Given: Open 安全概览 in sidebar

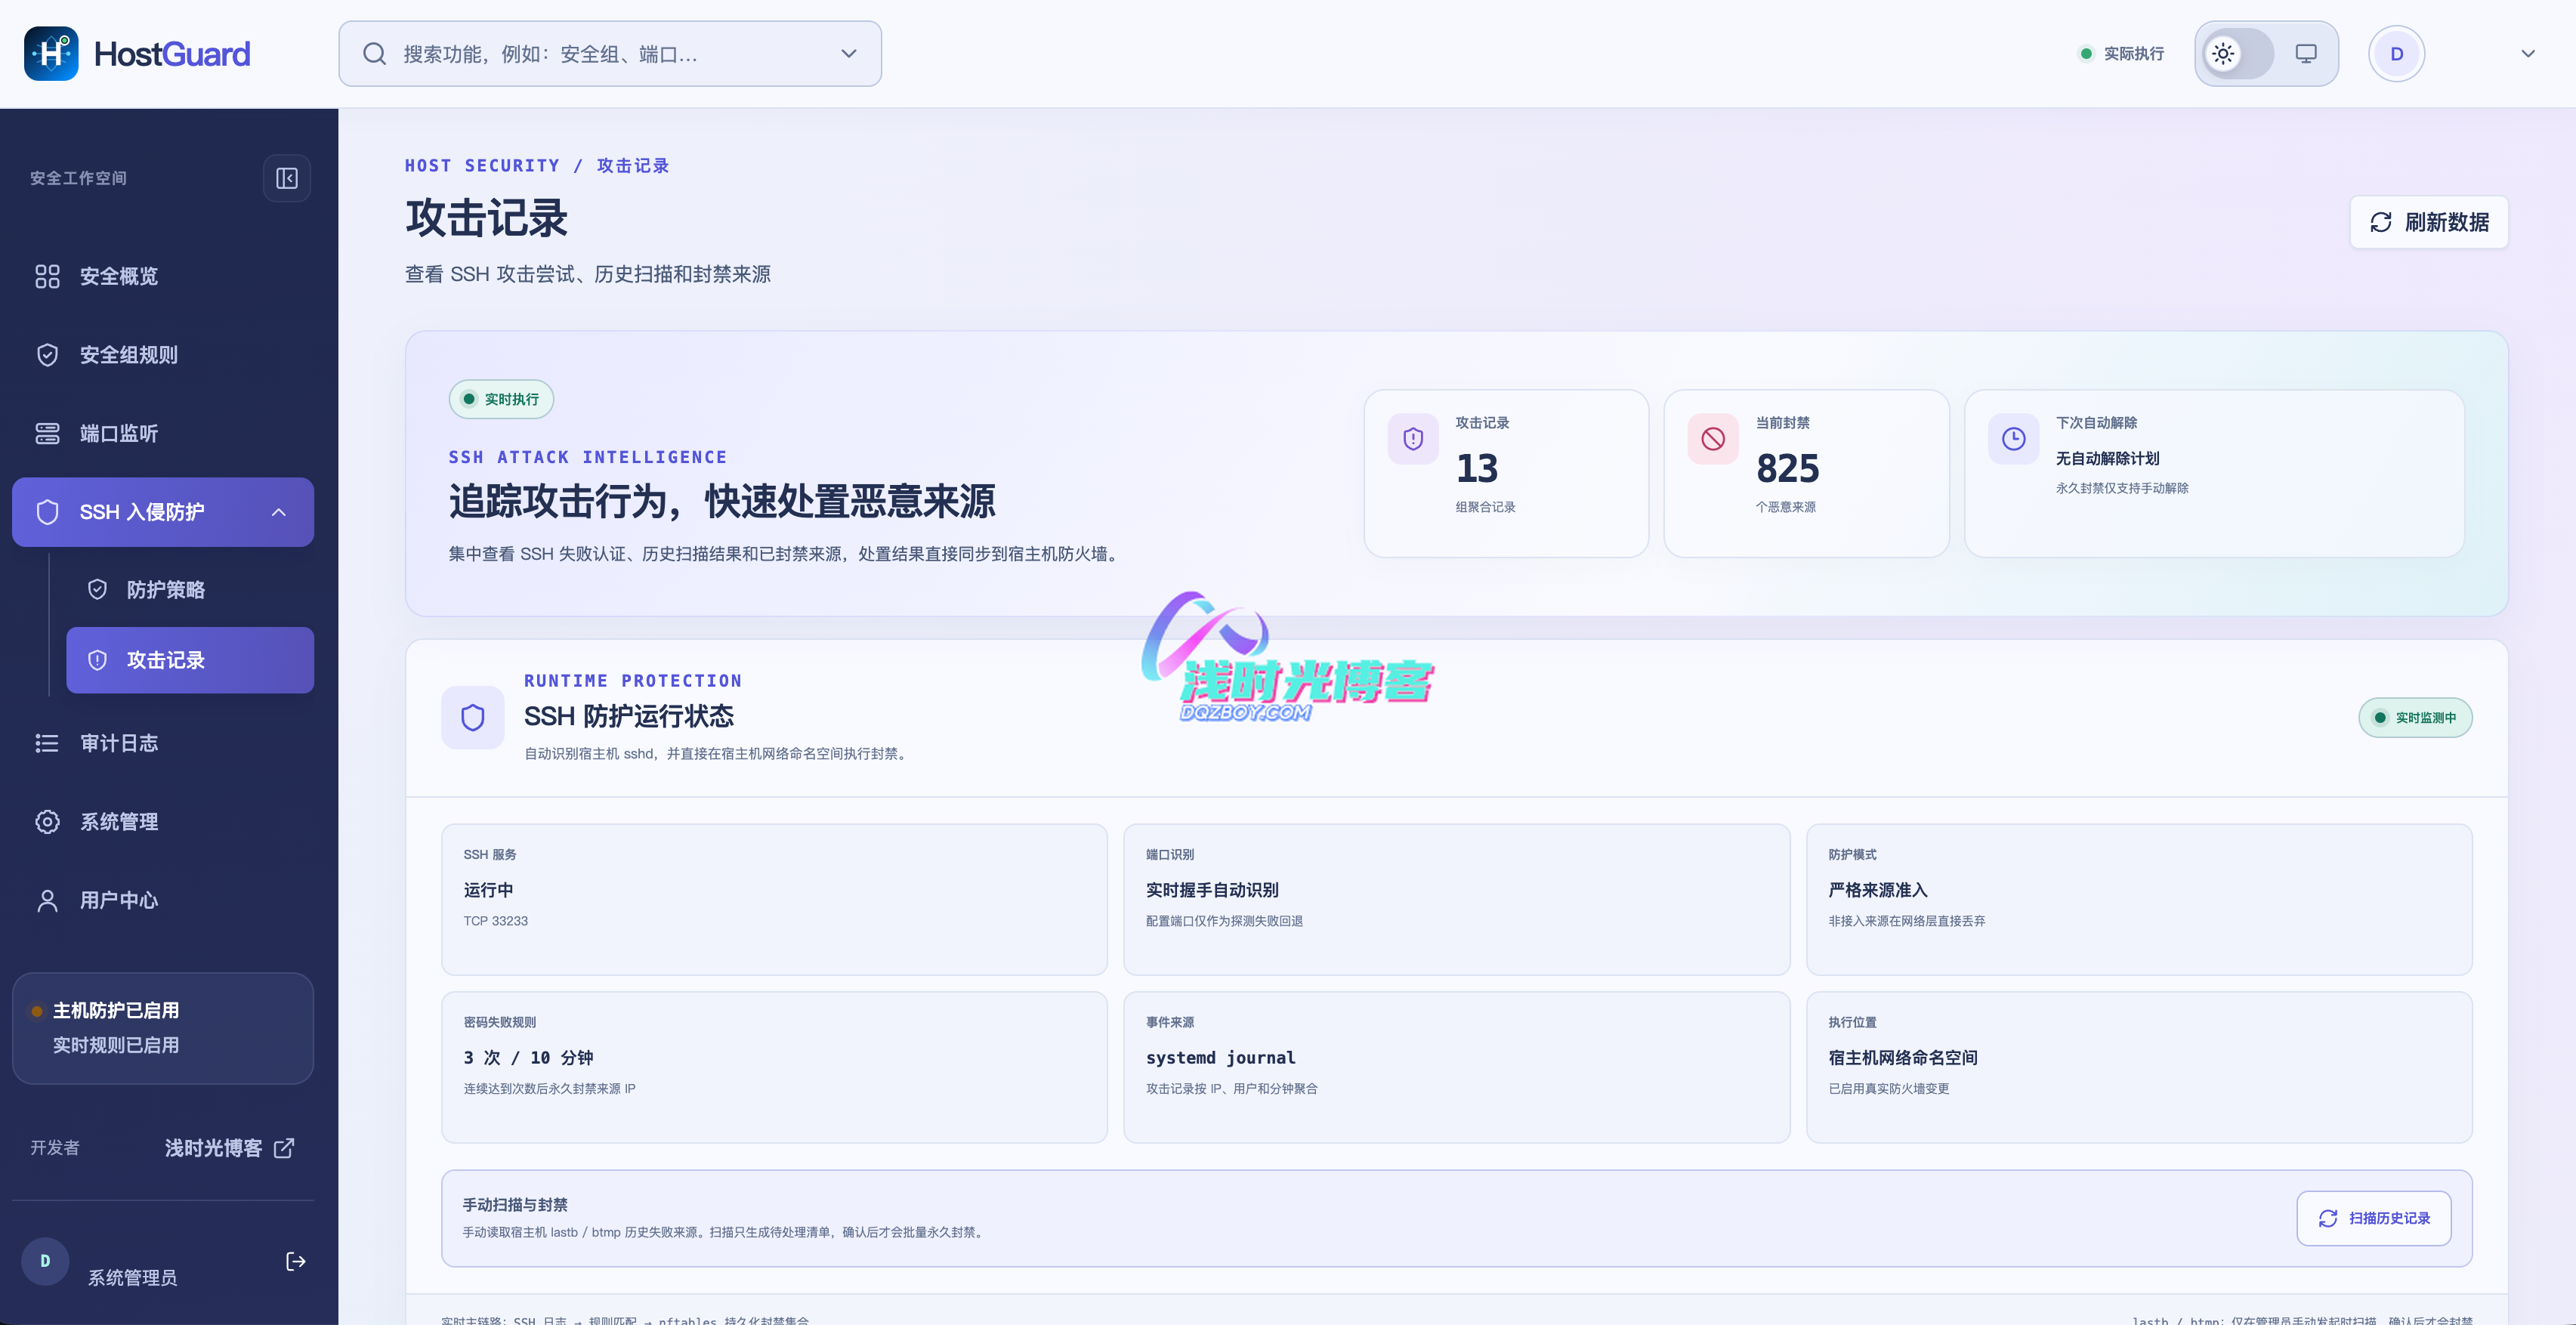Looking at the screenshot, I should tap(163, 276).
